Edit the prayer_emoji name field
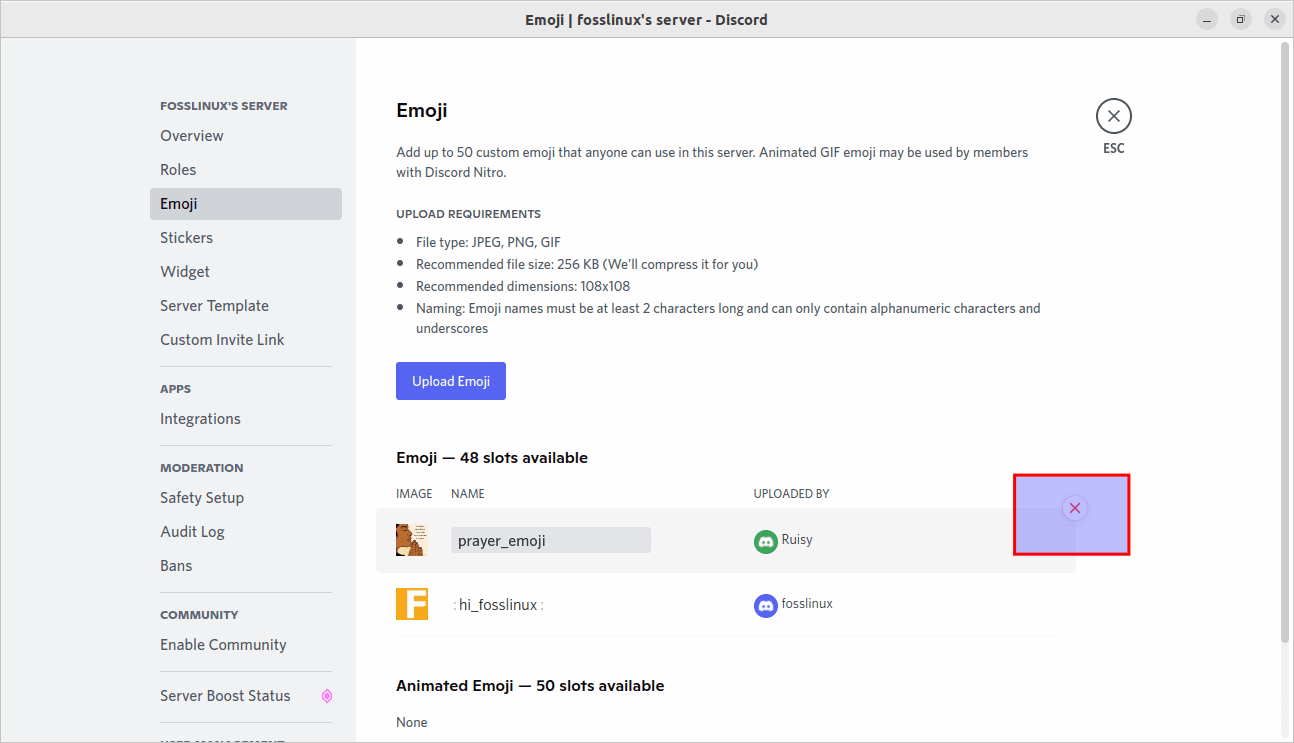This screenshot has height=743, width=1294. [551, 540]
